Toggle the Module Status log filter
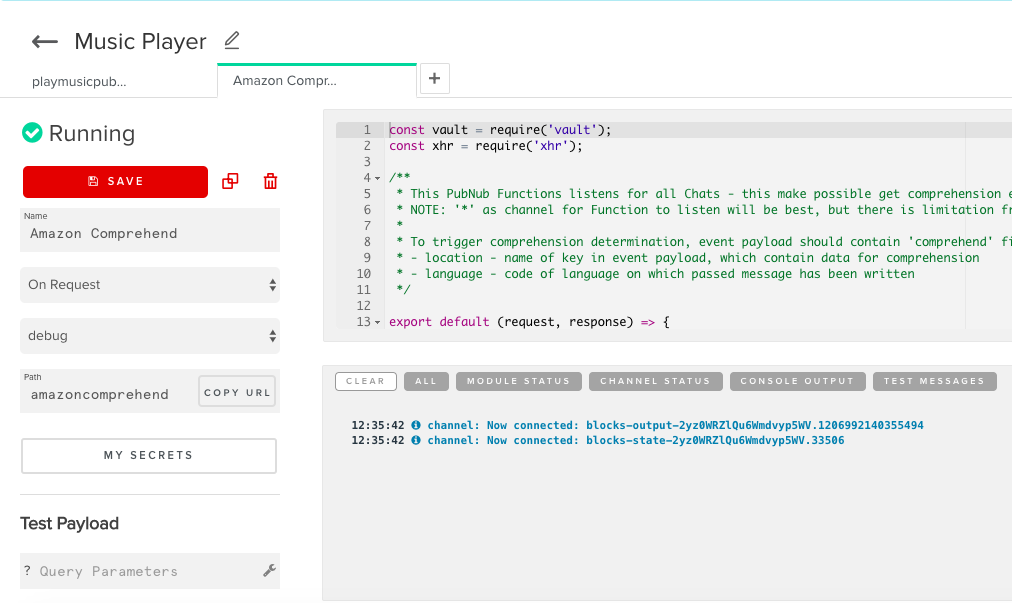Viewport: 1012px width, 603px height. point(518,381)
